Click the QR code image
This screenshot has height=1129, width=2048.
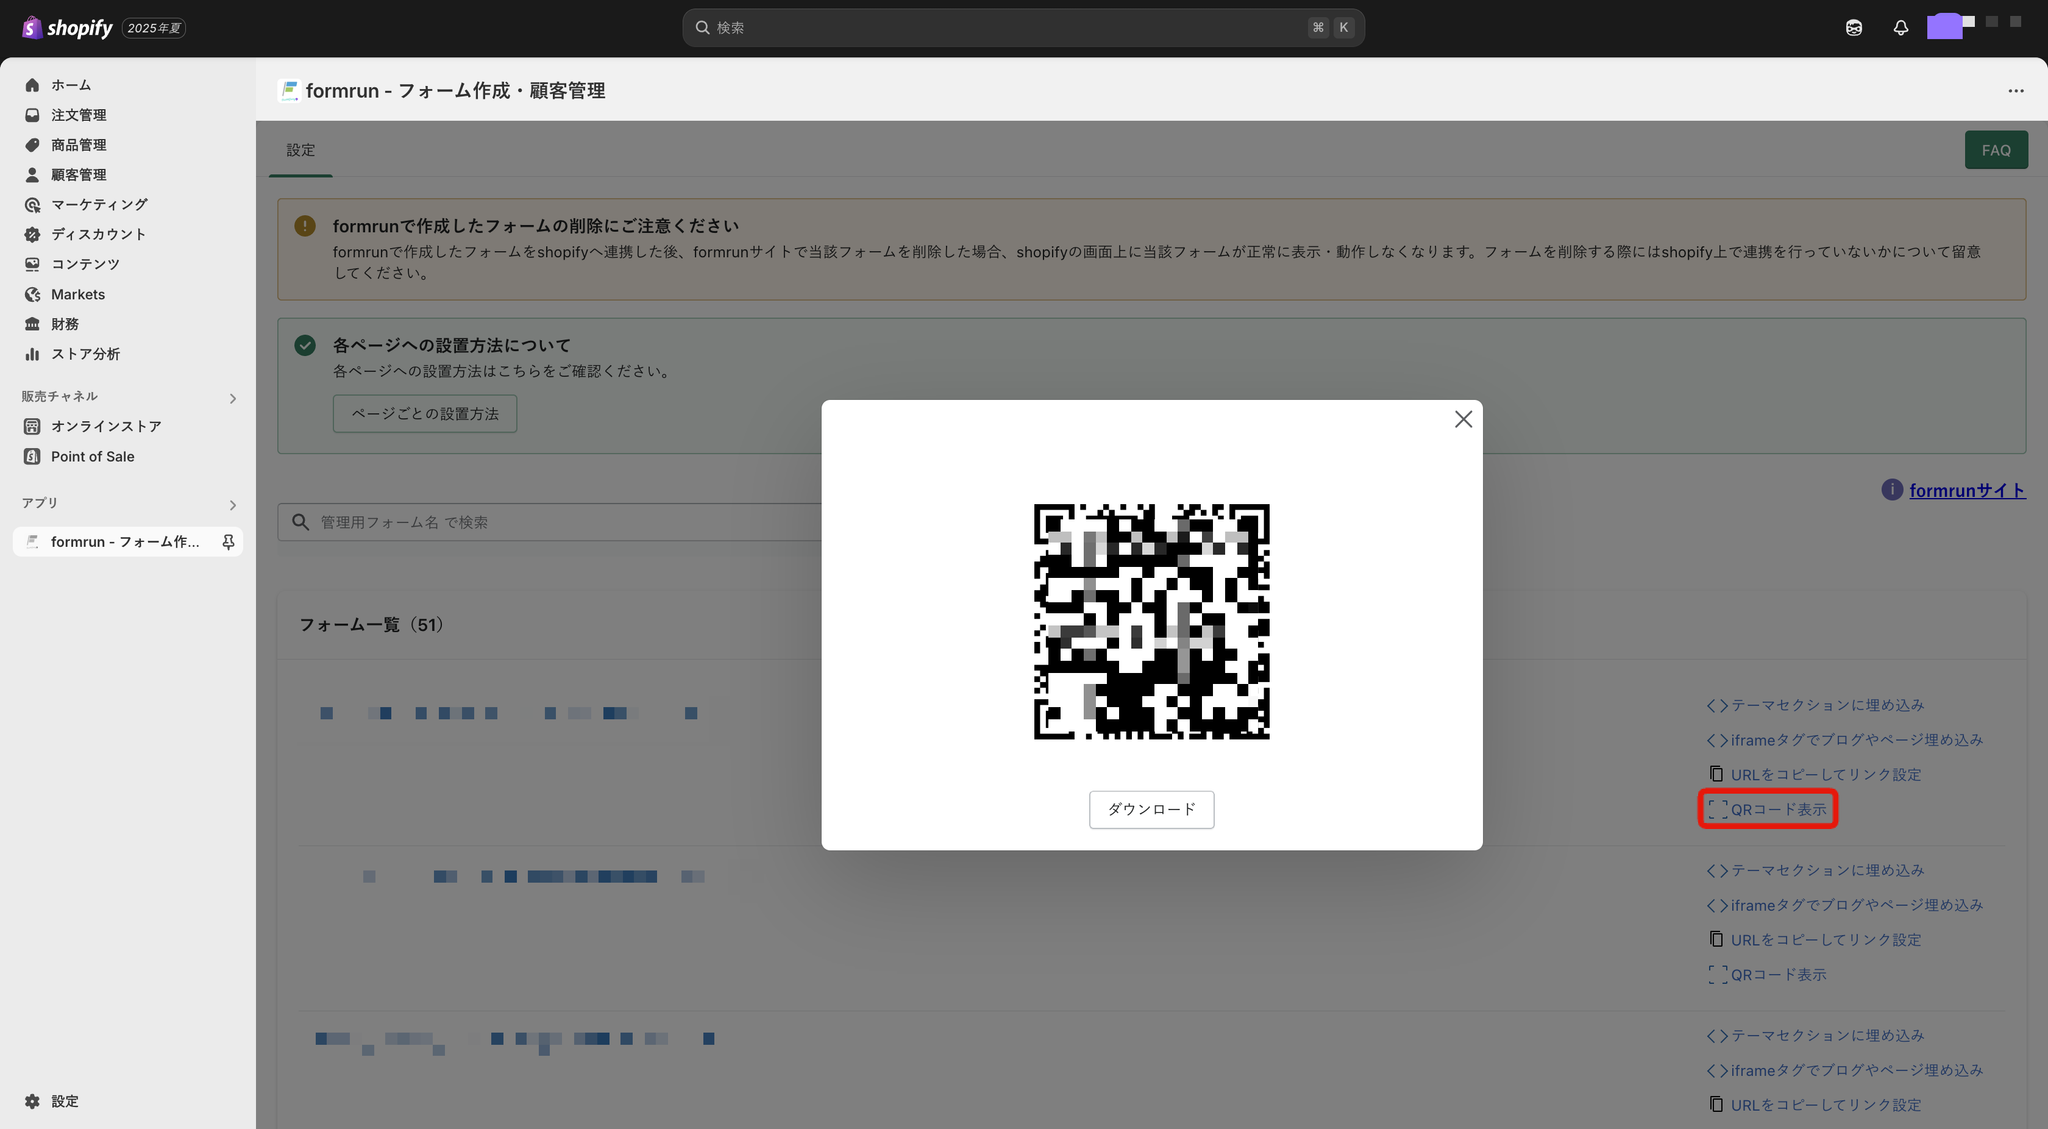click(x=1151, y=622)
